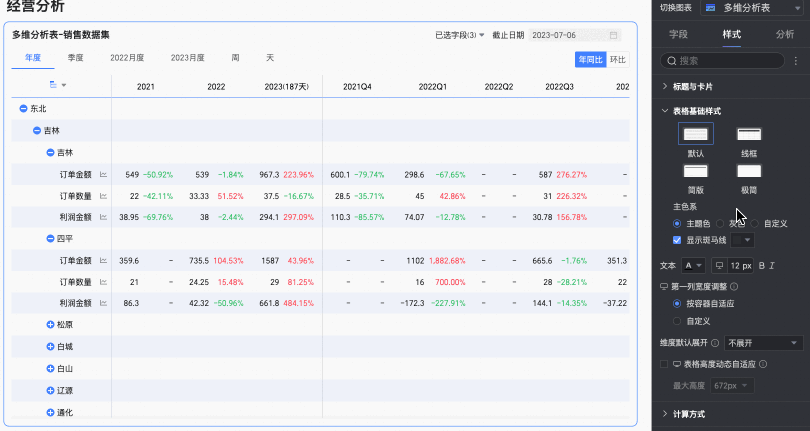This screenshot has height=431, width=810.
Task: Open the 维度默认展开 dropdown
Action: click(764, 343)
